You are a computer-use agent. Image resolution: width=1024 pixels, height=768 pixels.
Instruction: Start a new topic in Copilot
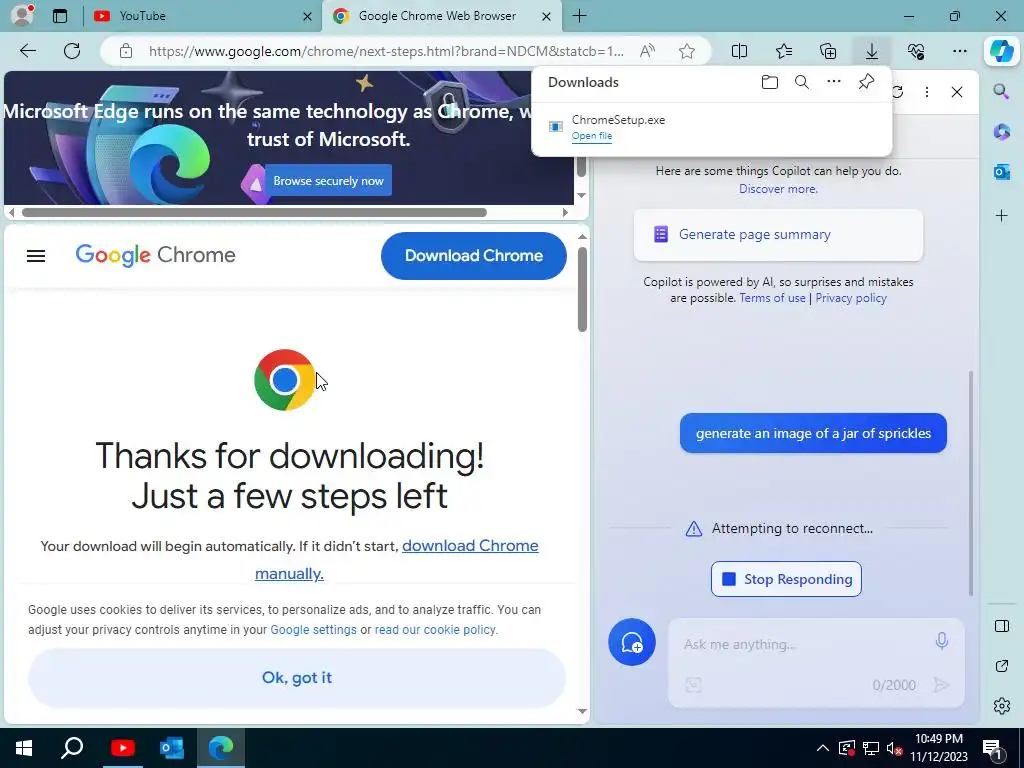tap(632, 642)
